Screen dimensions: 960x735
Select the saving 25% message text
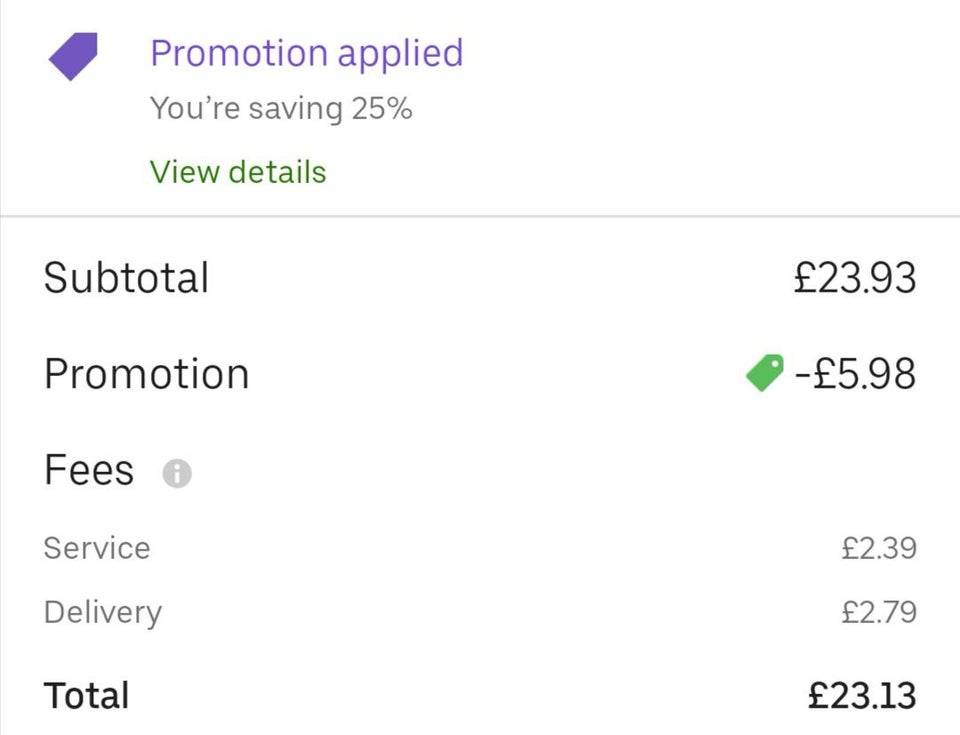pos(282,108)
